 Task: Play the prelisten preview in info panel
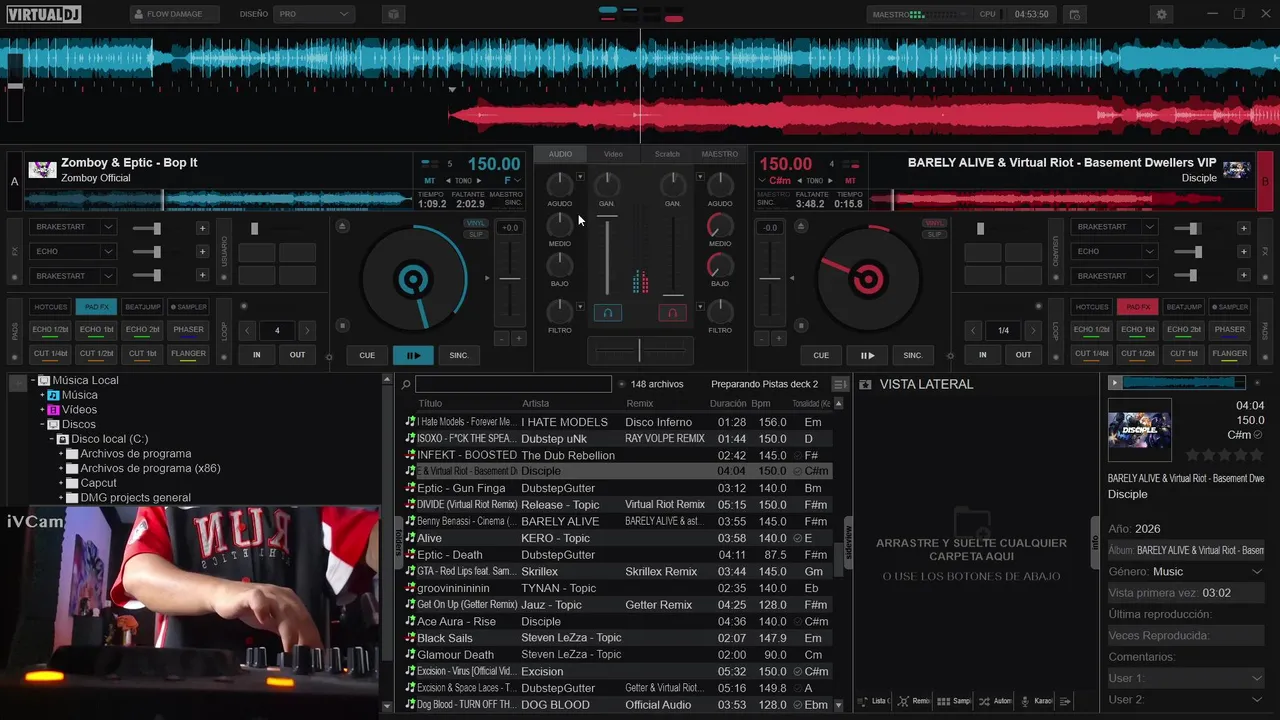coord(1115,382)
